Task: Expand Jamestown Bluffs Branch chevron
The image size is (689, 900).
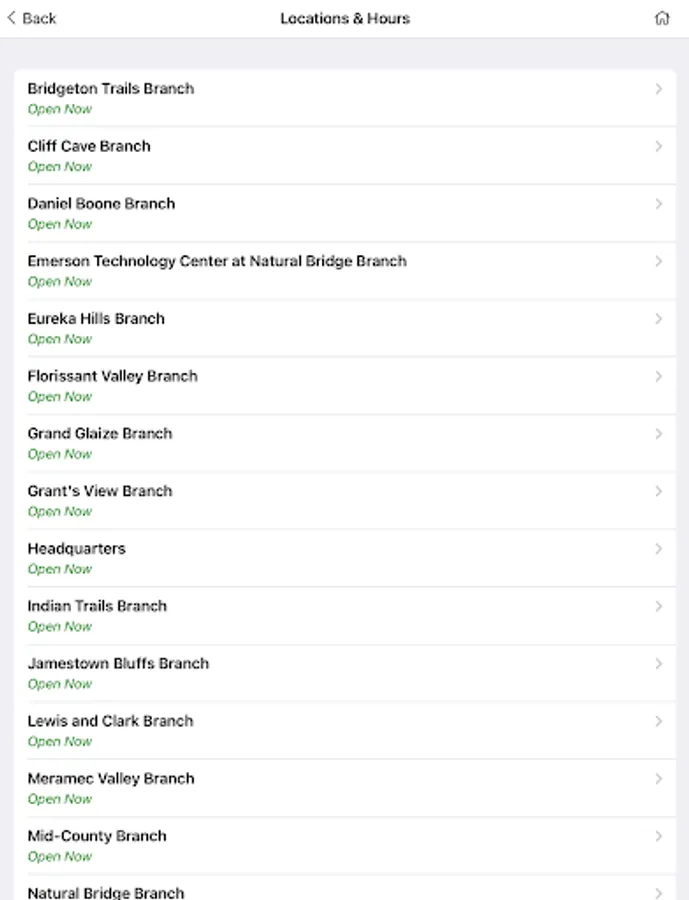Action: click(x=658, y=664)
